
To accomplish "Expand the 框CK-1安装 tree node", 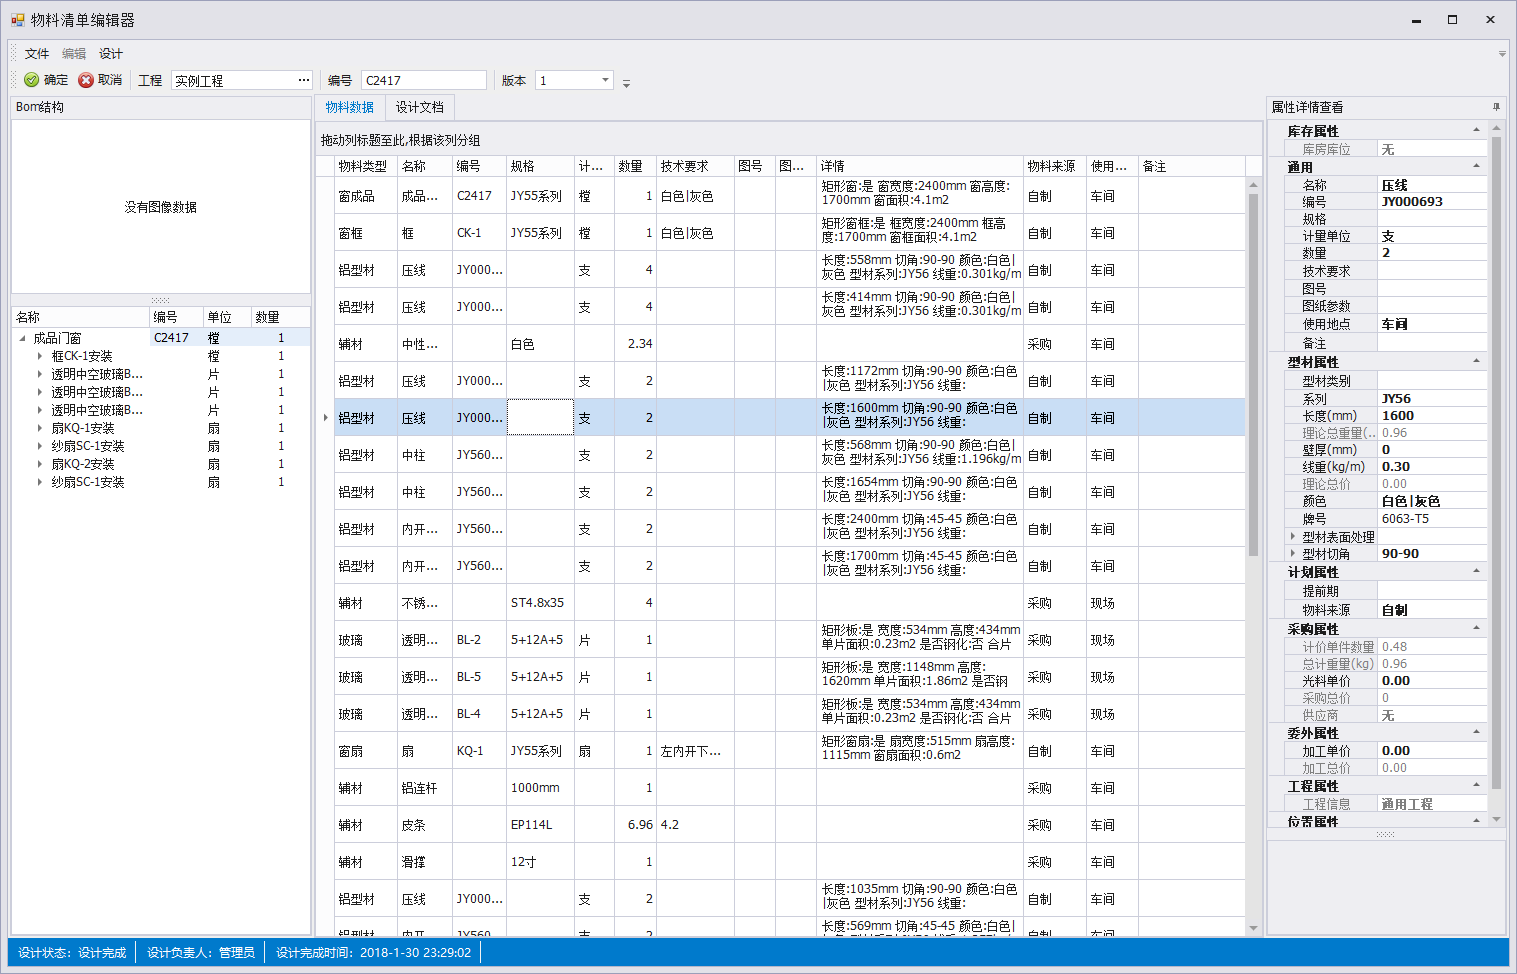I will point(40,356).
